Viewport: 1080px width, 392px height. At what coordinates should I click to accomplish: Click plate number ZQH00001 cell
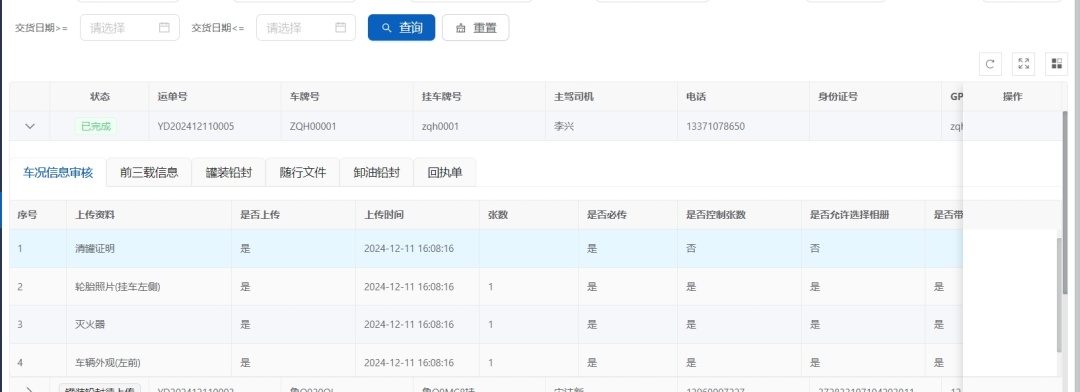[313, 127]
